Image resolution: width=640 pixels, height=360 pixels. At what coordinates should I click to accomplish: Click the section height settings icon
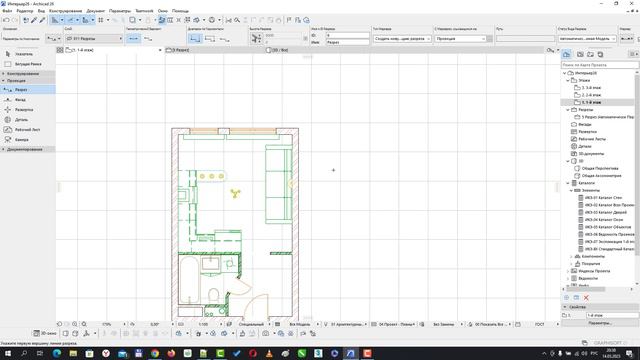point(256,38)
